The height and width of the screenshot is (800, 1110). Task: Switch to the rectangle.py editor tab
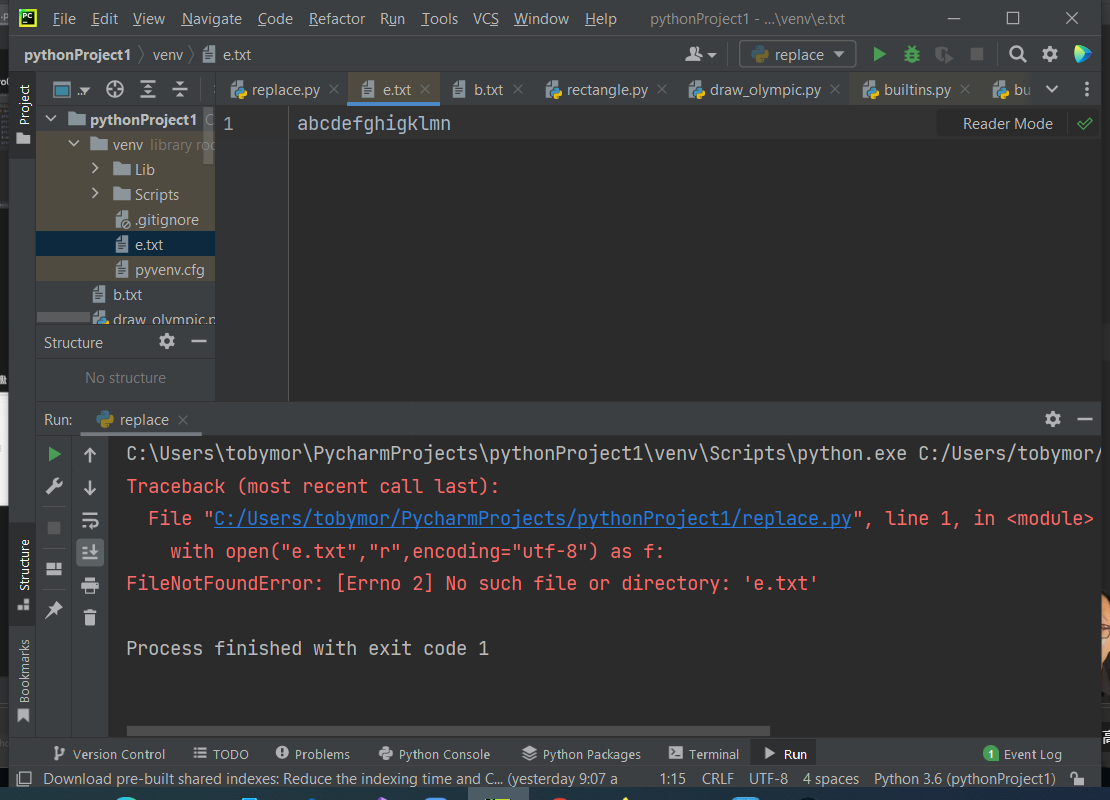point(607,90)
